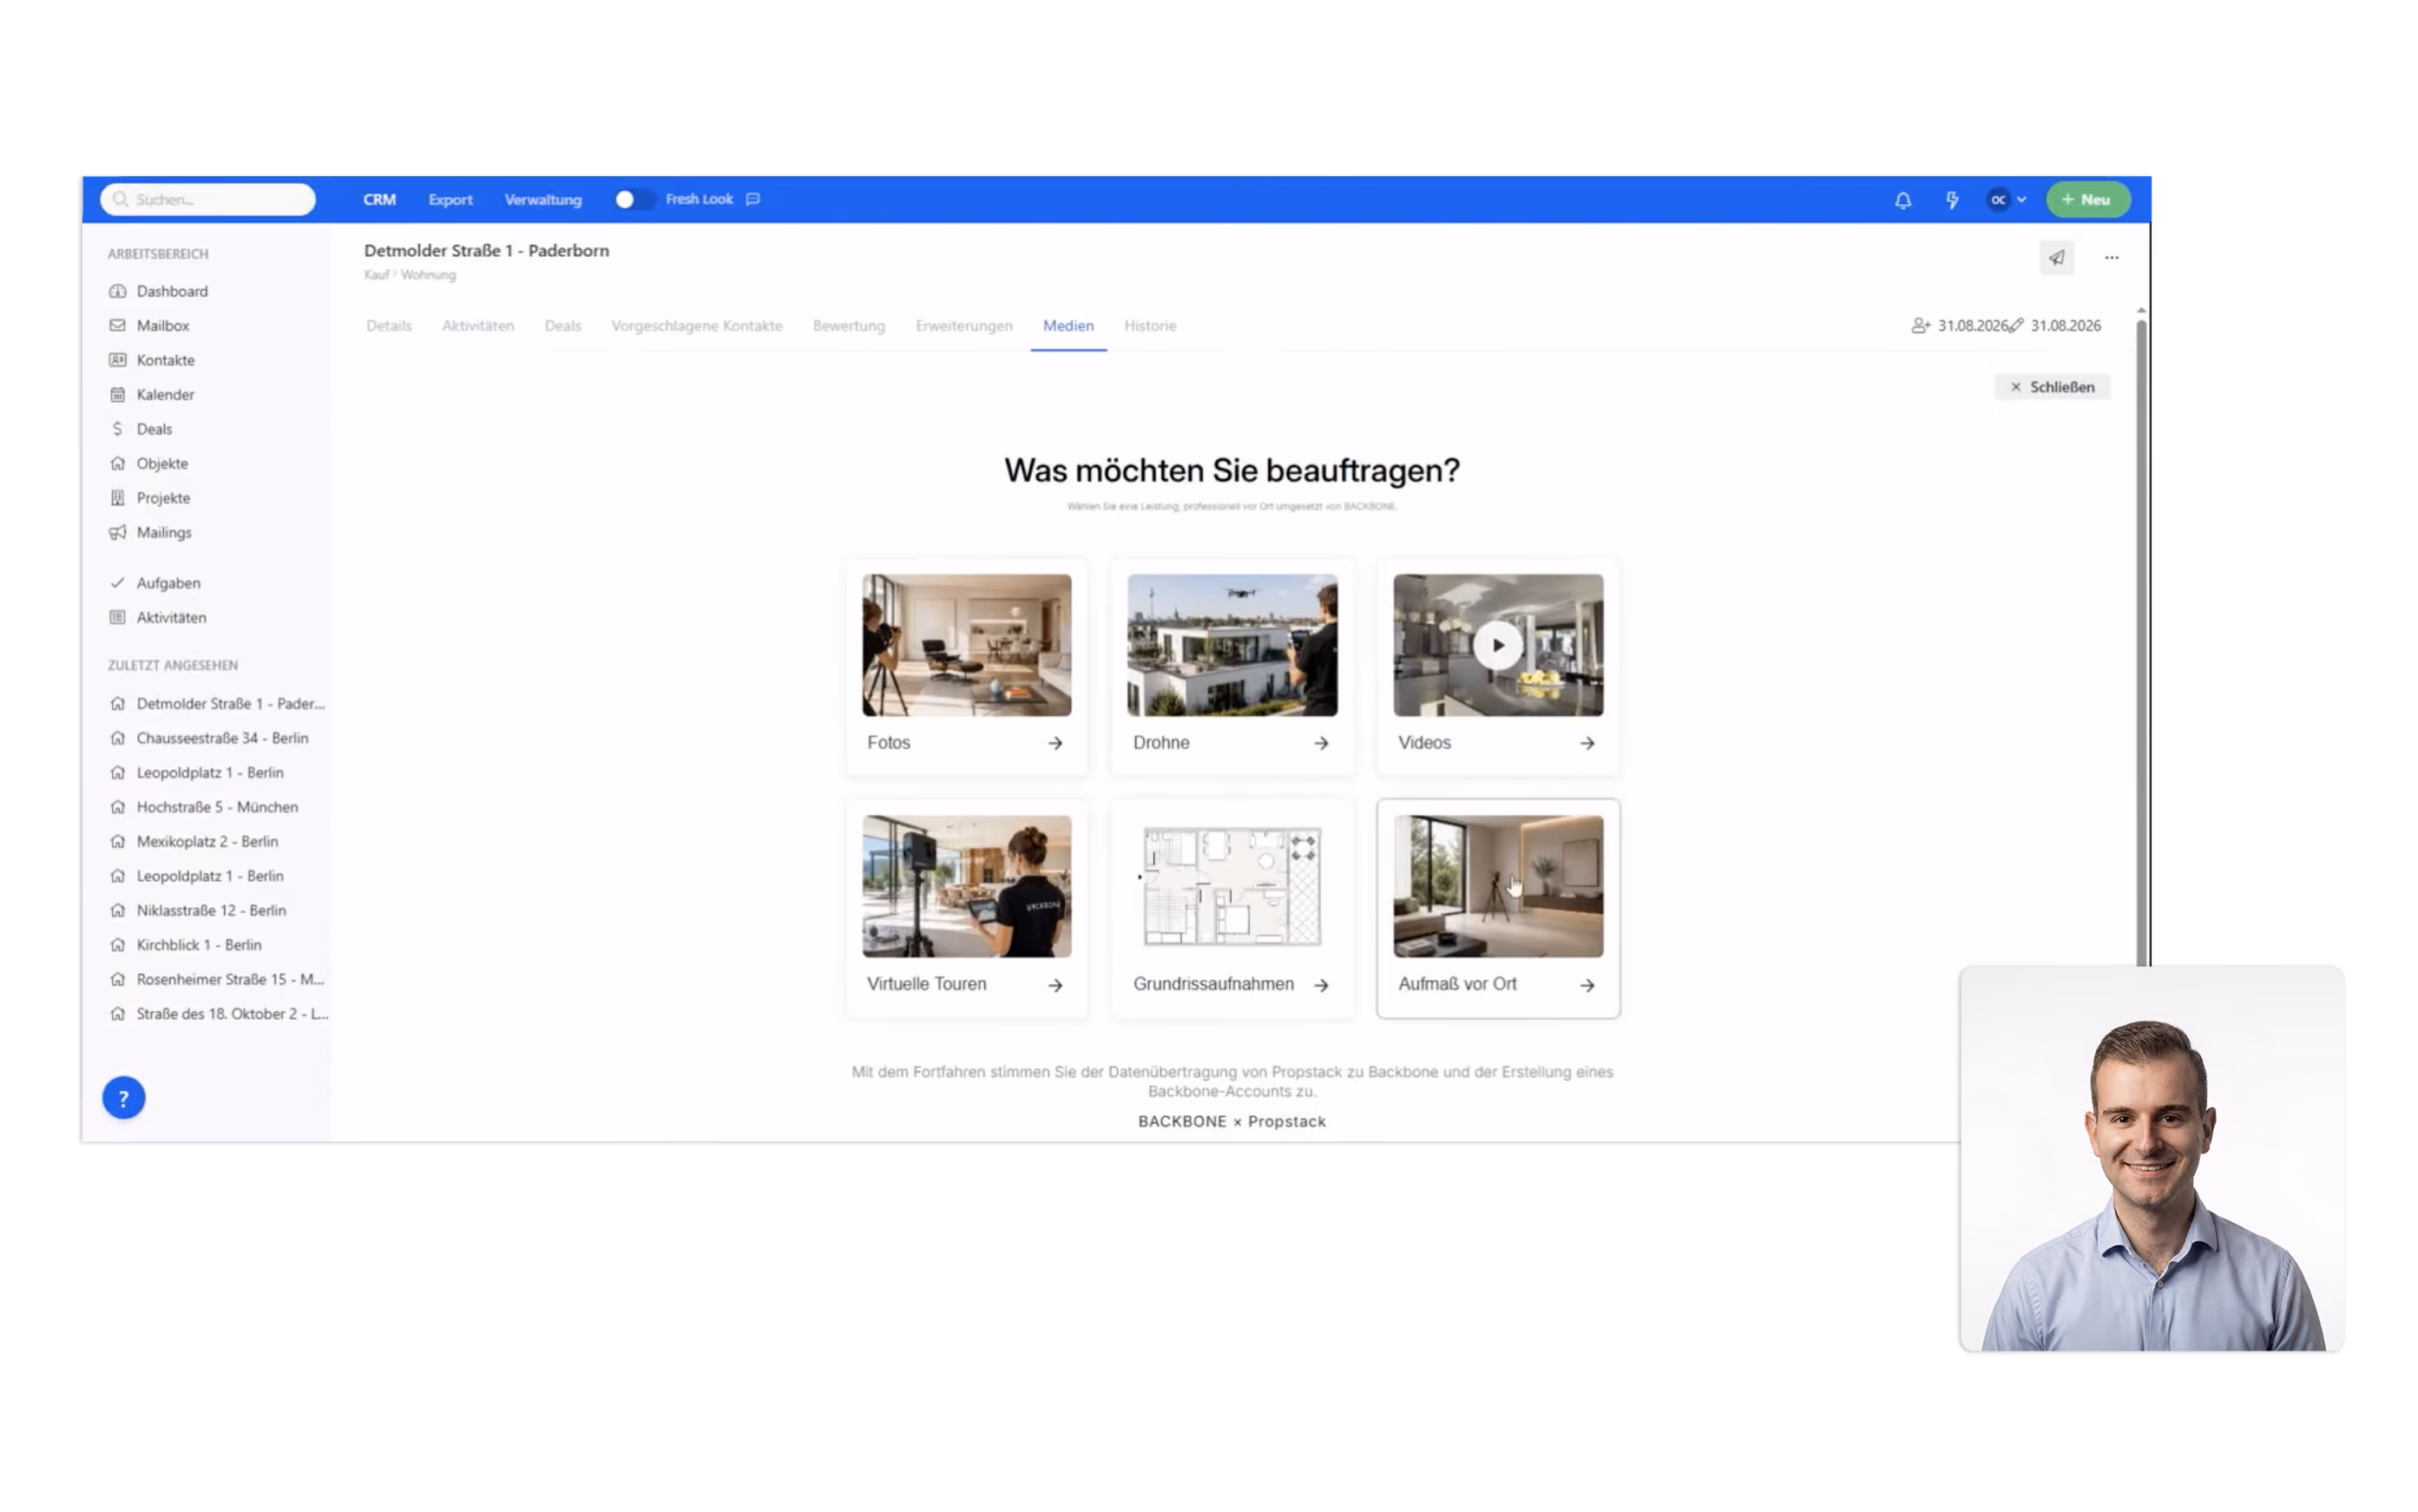
Task: Click the notification bell icon
Action: coord(1902,200)
